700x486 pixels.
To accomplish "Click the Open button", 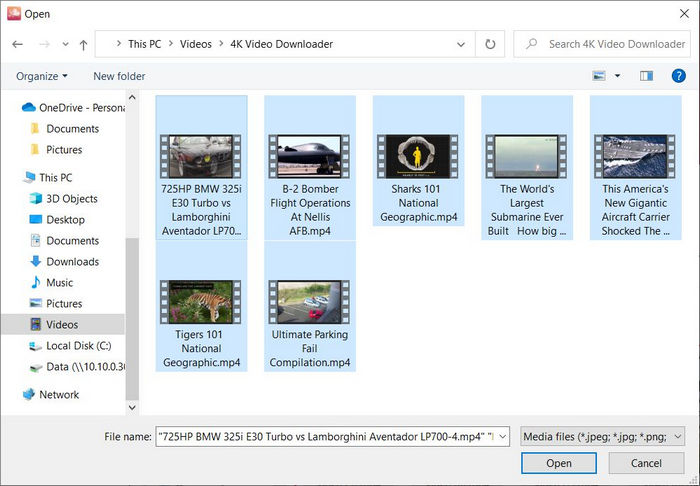I will point(558,463).
